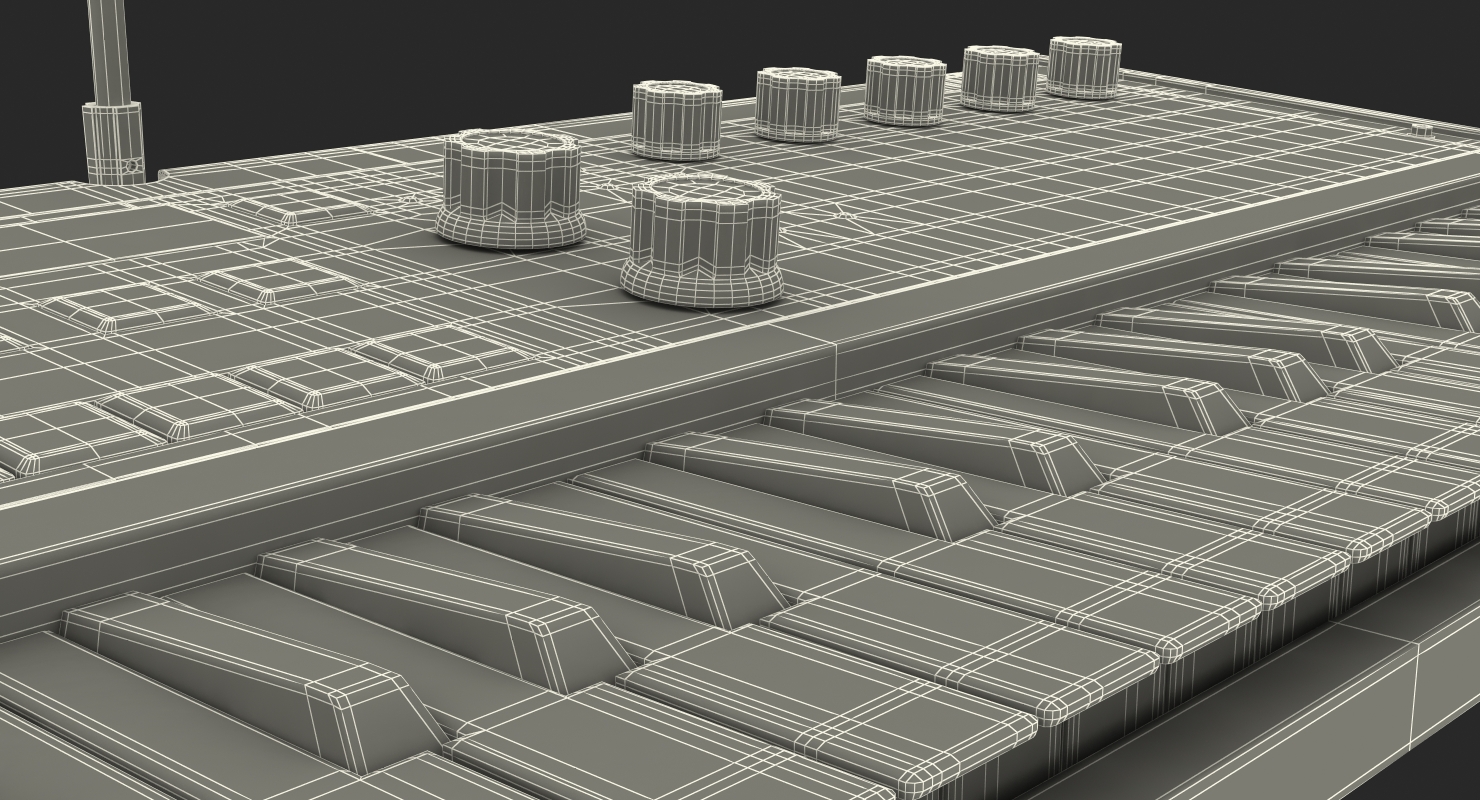Screen dimensions: 1480x800
Task: Click the large knob closest to the vertical rod
Action: (511, 188)
